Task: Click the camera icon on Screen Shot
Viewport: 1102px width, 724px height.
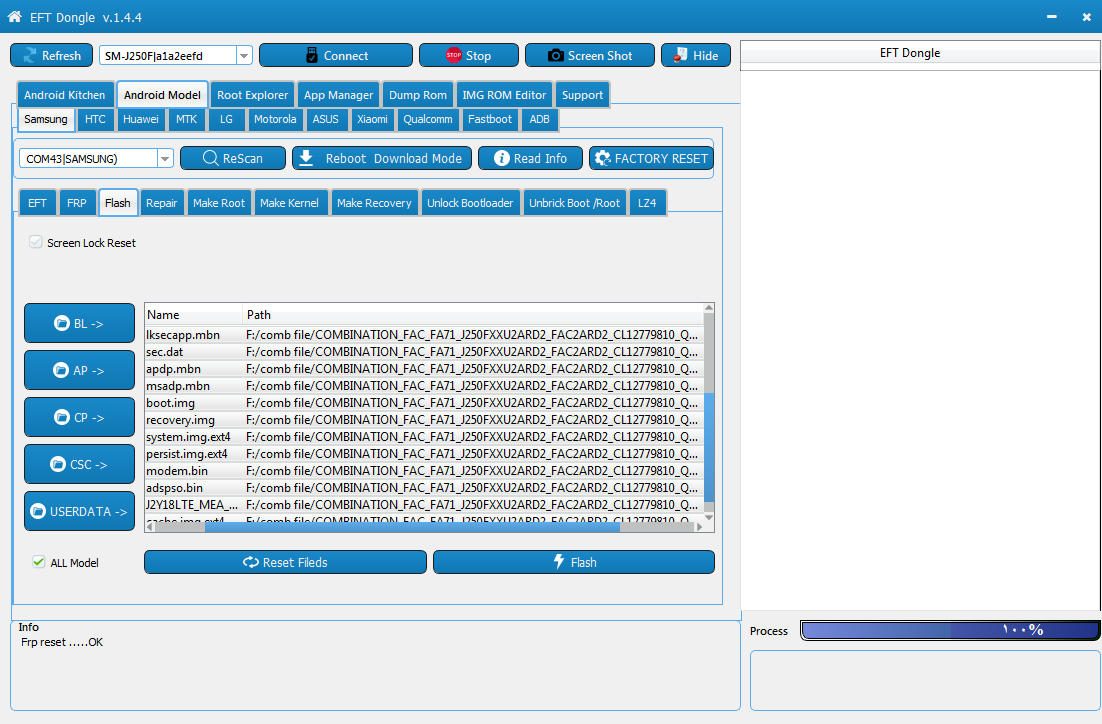Action: [x=556, y=56]
